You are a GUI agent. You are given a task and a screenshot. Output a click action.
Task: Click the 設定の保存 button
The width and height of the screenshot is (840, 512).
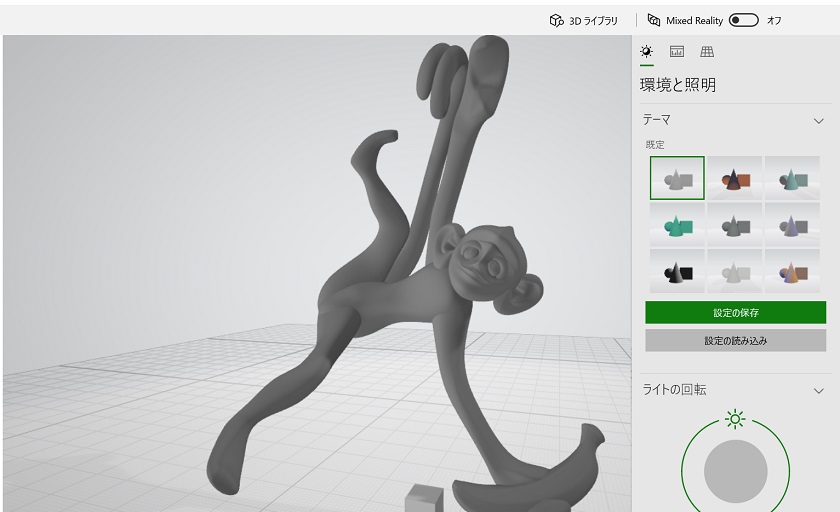[x=735, y=313]
